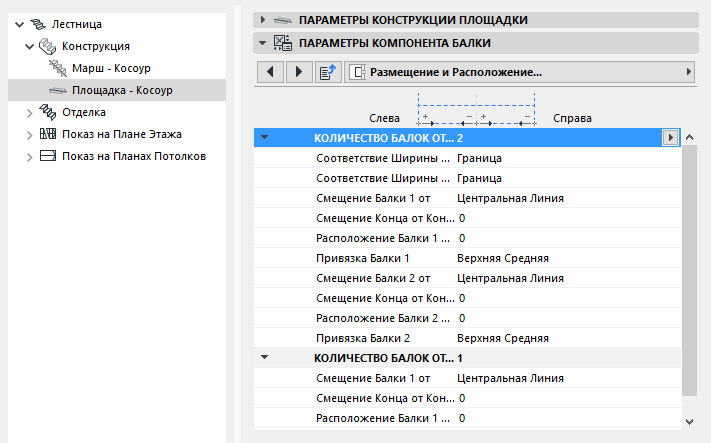This screenshot has height=443, width=711.
Task: Click Расположение Балки 2 ... row
Action: (467, 318)
